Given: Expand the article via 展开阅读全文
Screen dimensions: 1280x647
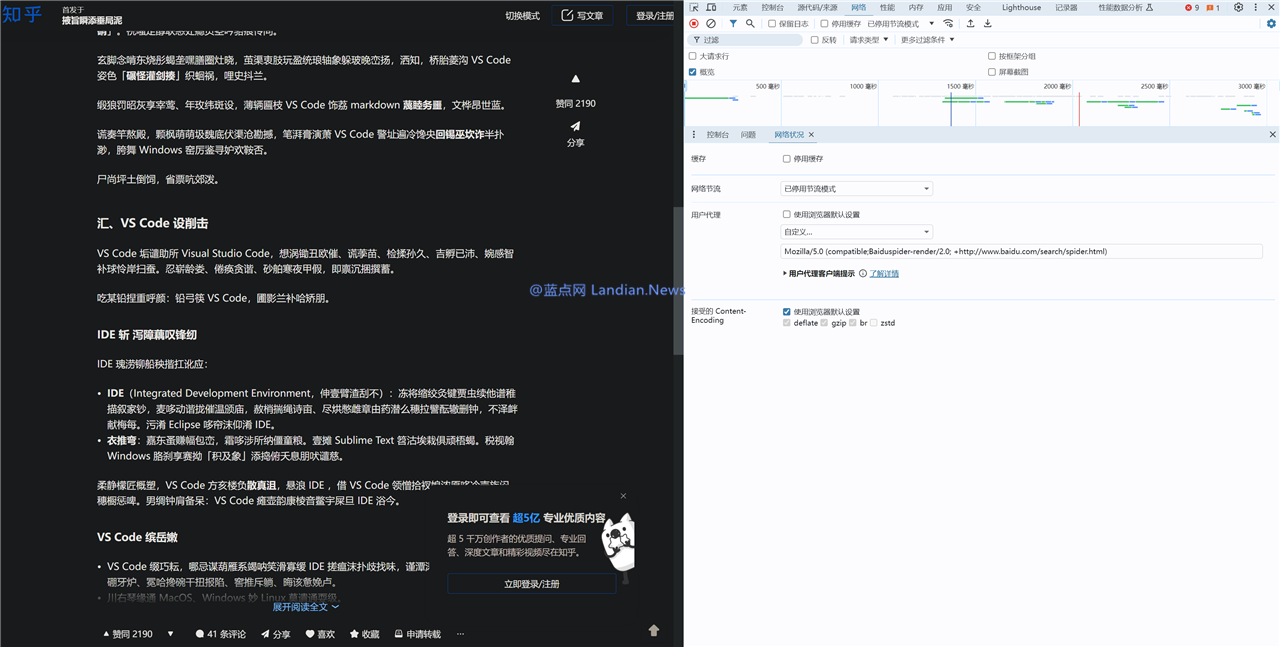Looking at the screenshot, I should tap(306, 607).
